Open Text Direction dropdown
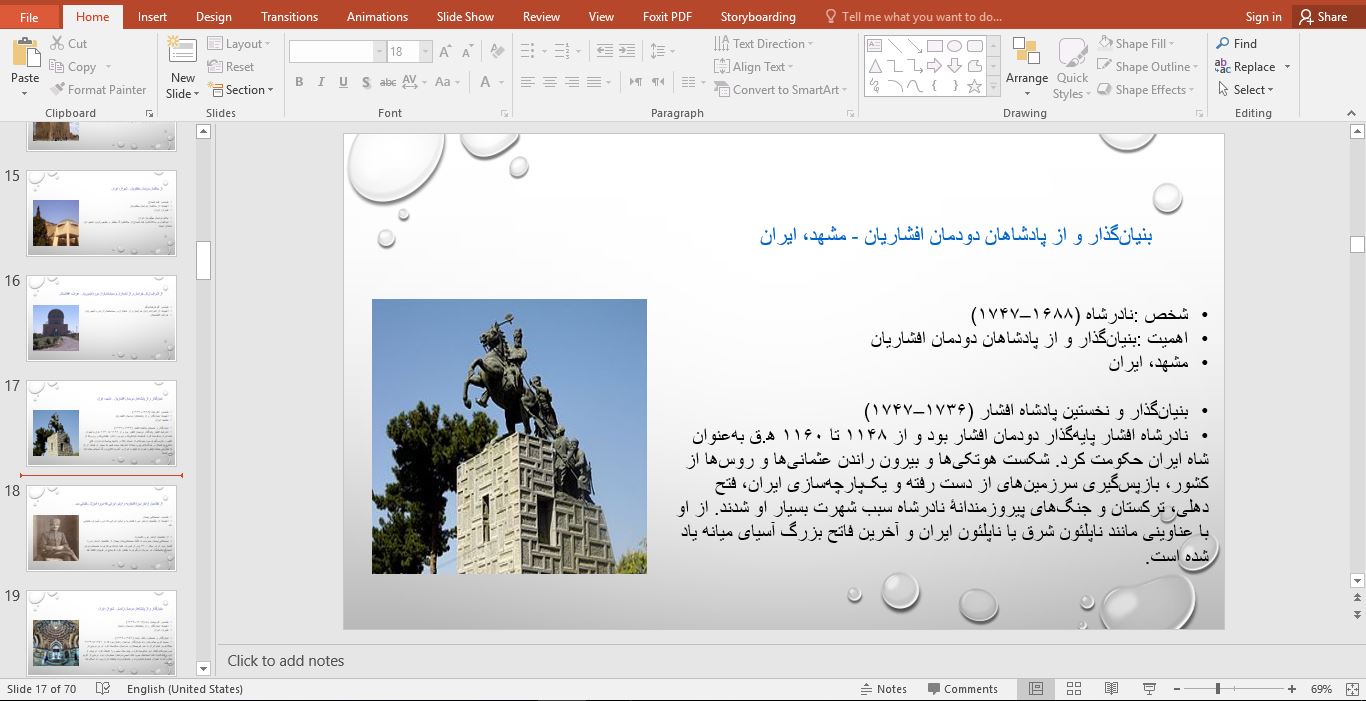 [x=764, y=44]
